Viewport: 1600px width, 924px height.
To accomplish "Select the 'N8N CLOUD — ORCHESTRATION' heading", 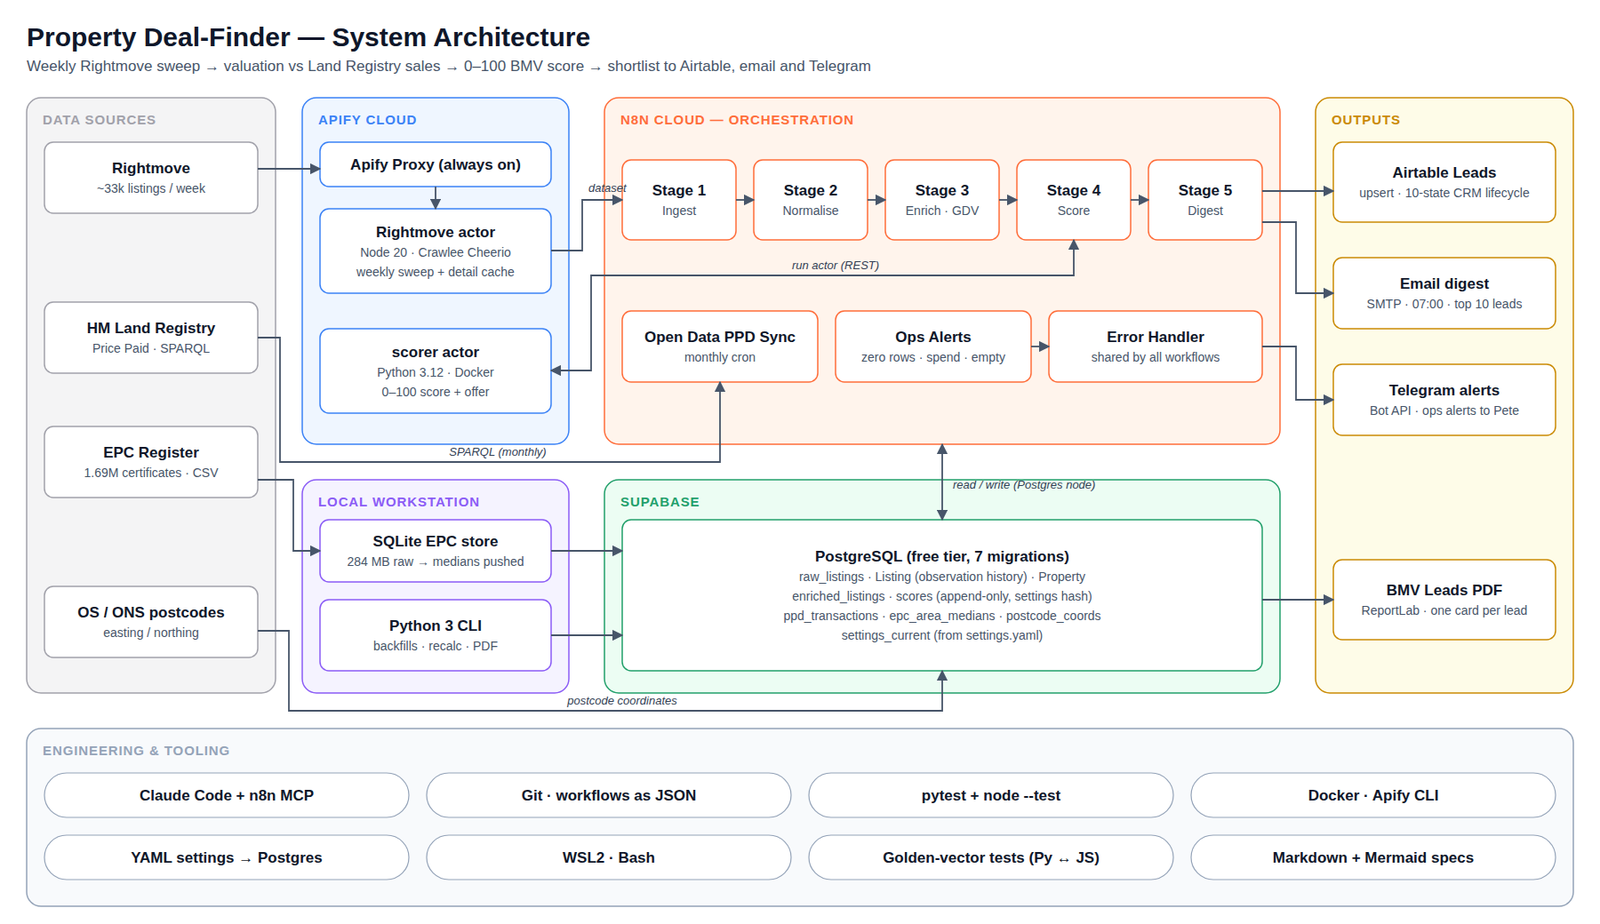I will [737, 120].
